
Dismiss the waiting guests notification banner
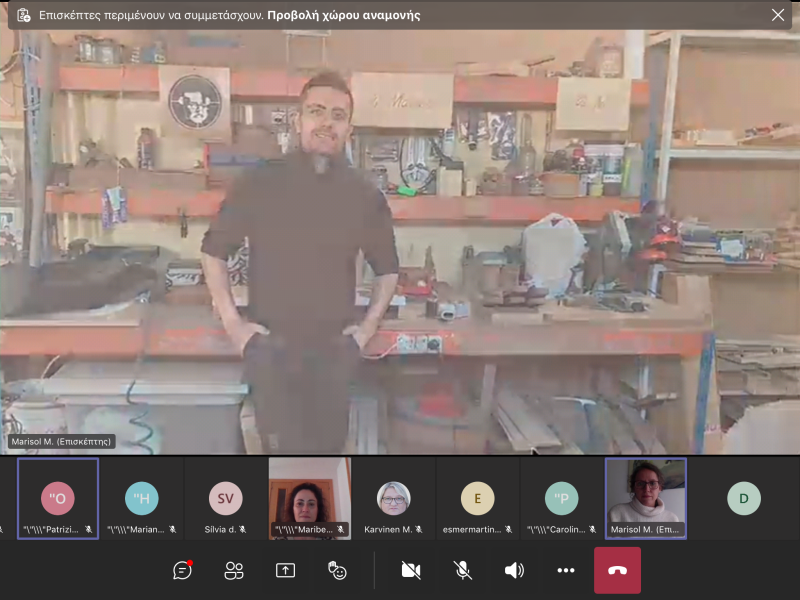[x=778, y=15]
